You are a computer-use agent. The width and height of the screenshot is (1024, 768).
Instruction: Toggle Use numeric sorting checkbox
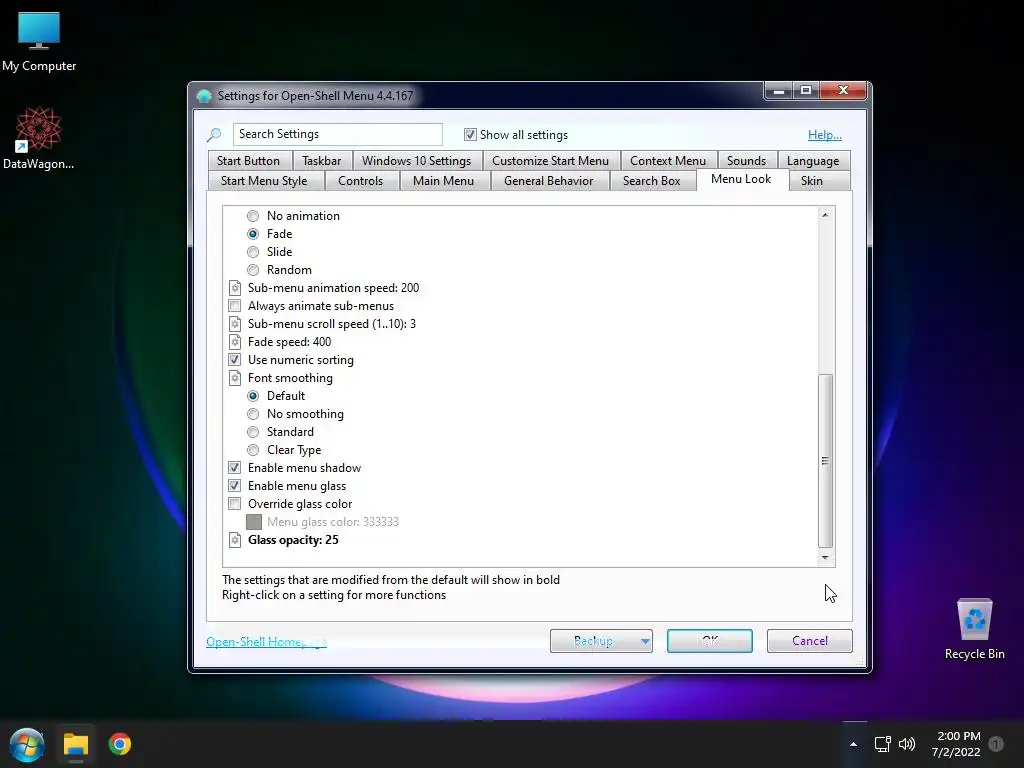pos(234,360)
